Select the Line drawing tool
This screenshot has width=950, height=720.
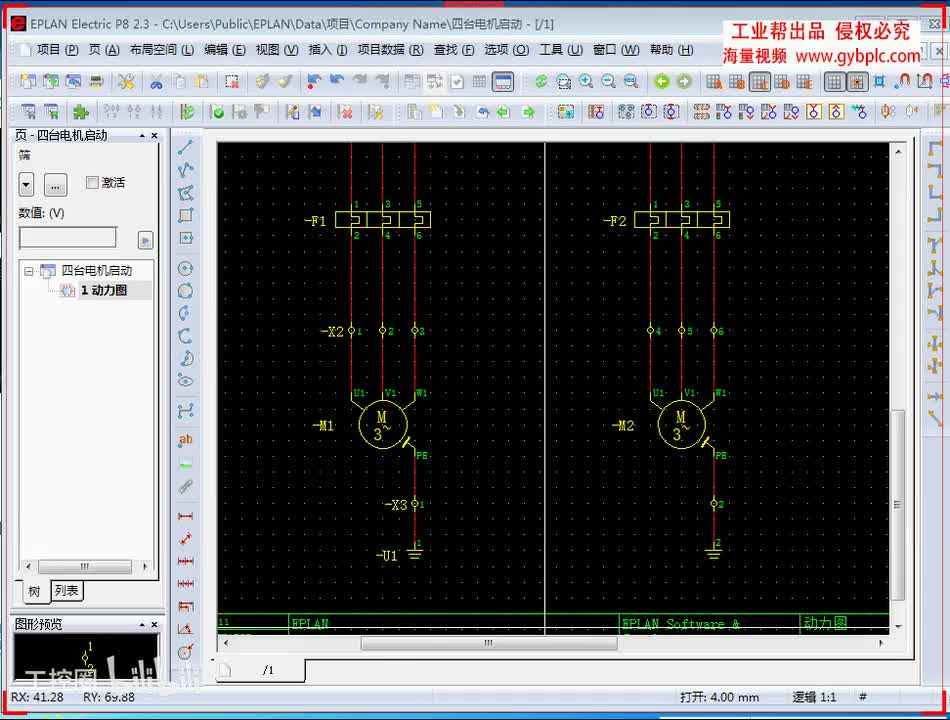pyautogui.click(x=185, y=147)
